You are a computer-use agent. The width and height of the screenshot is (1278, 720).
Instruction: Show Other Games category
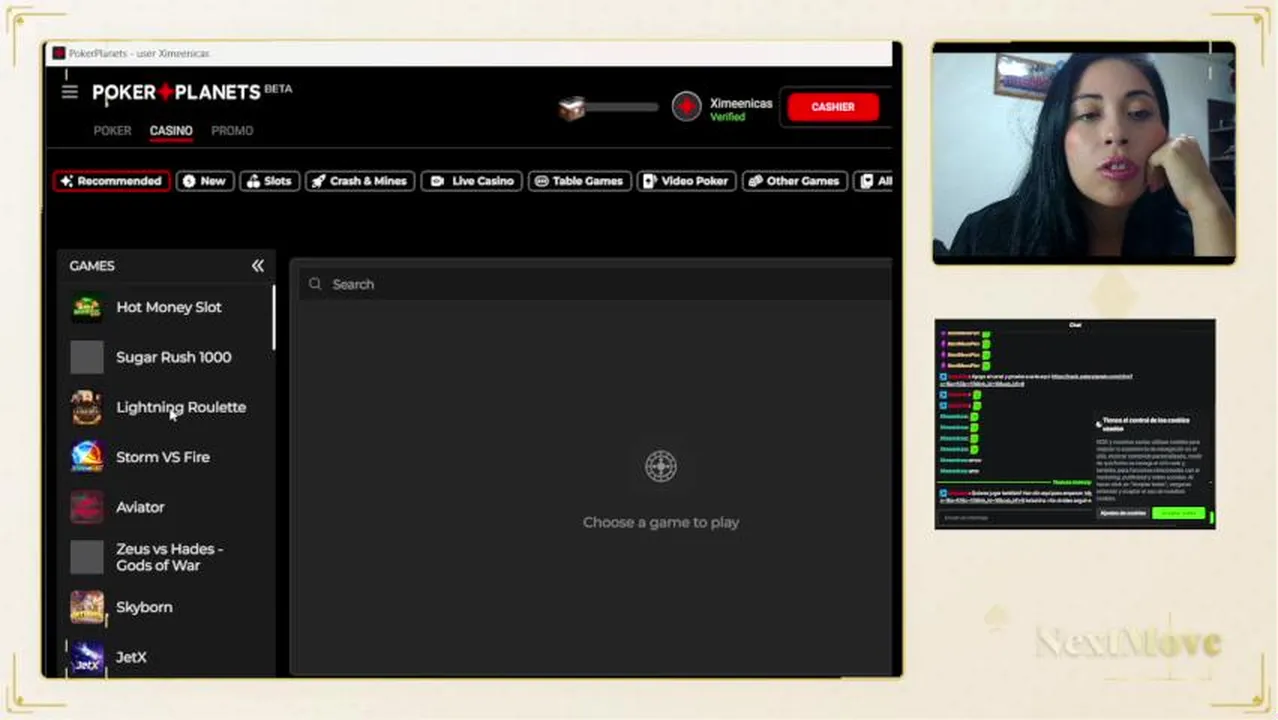click(x=794, y=181)
